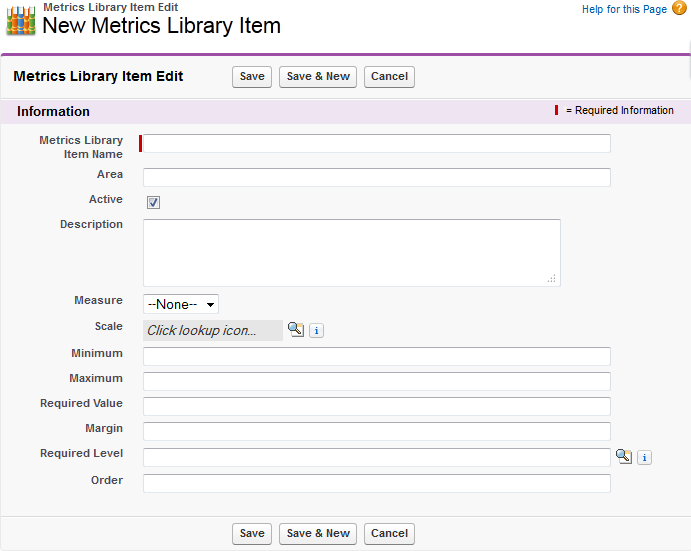Click the Minimum input field
Viewport: 691px width, 551px height.
coord(377,356)
